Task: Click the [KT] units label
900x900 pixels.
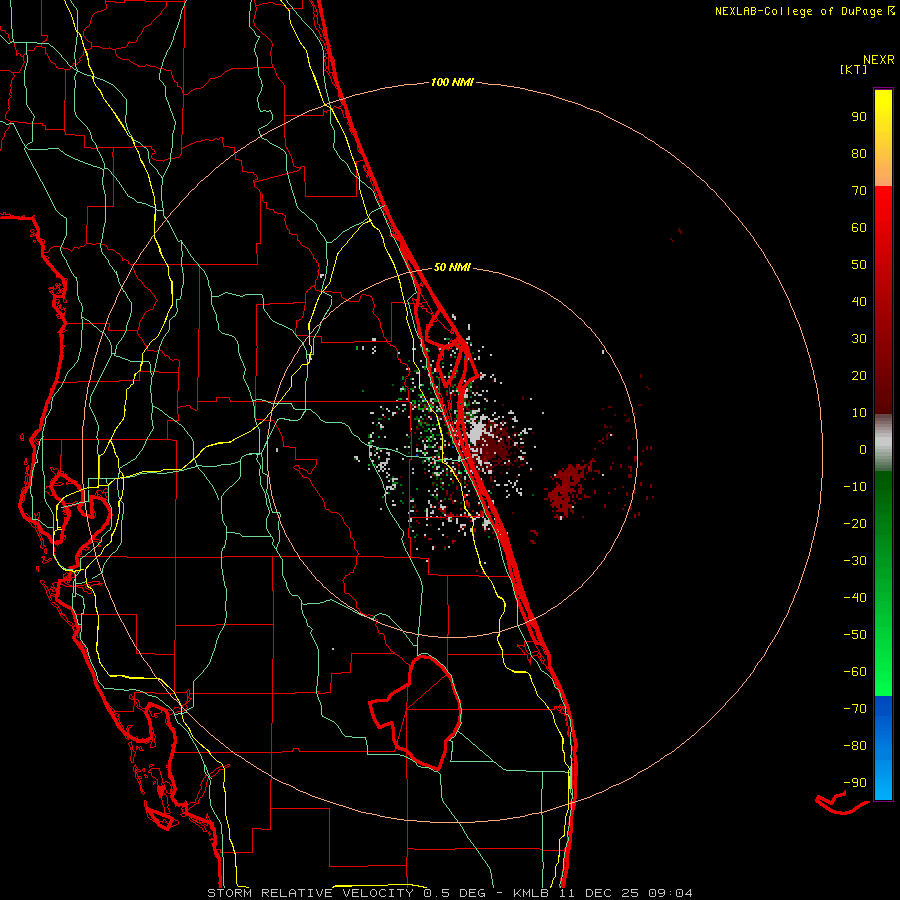Action: 853,70
